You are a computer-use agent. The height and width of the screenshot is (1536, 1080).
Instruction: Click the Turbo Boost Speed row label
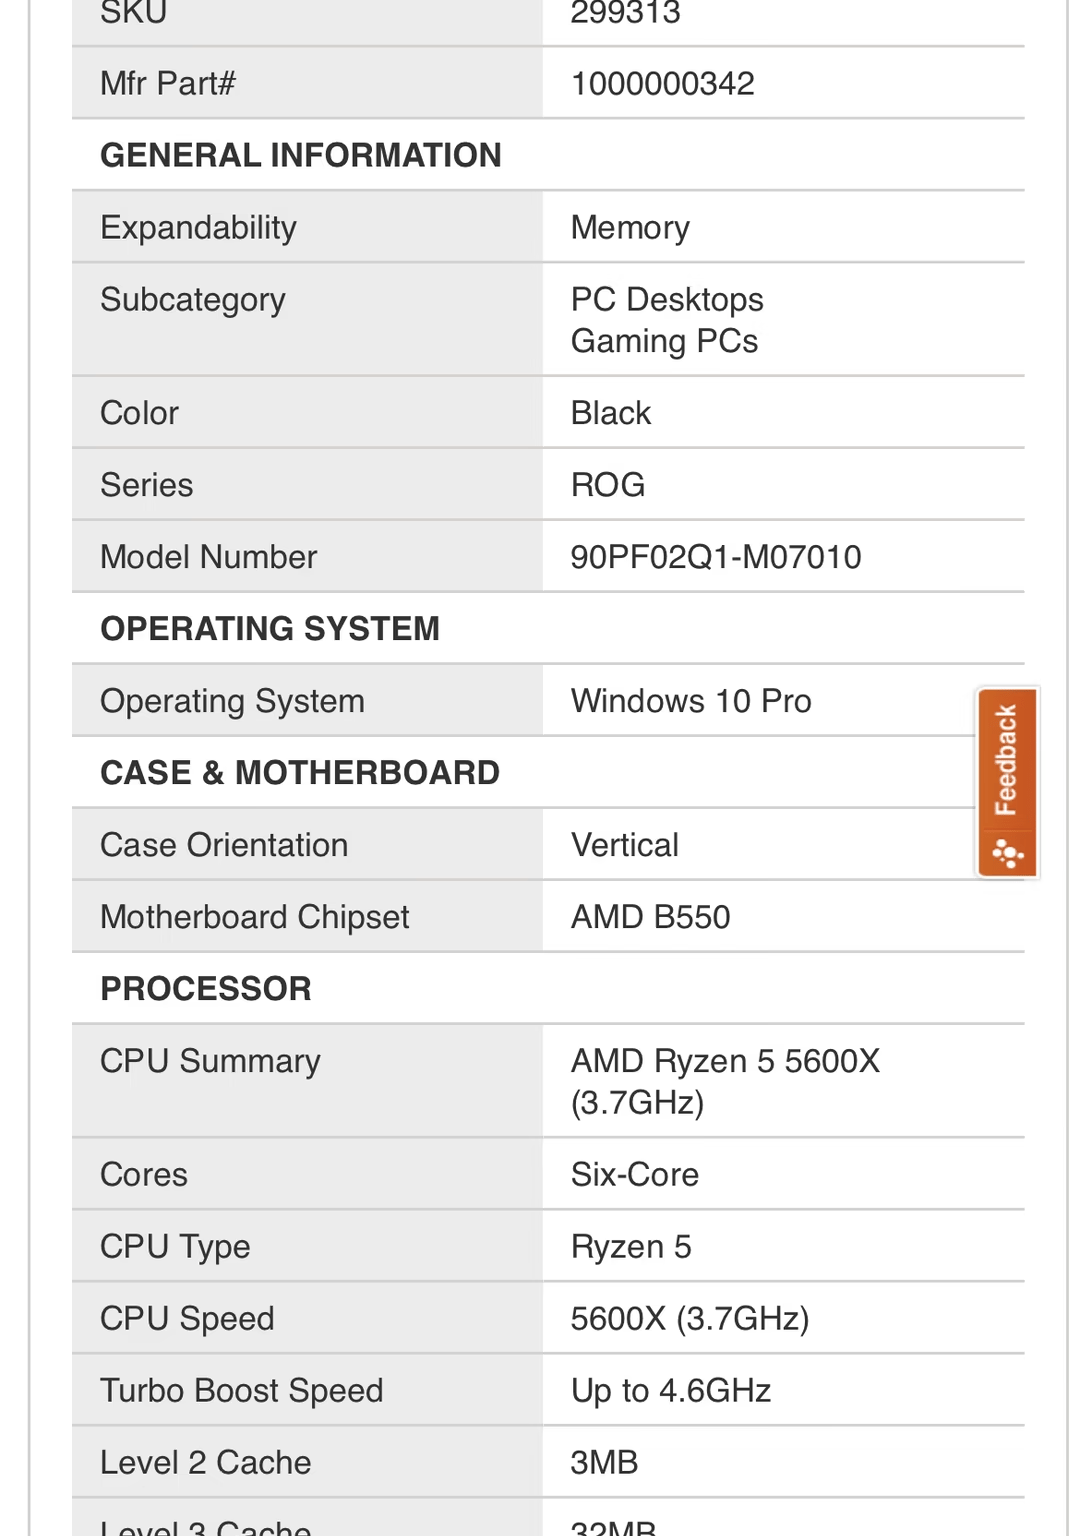pyautogui.click(x=242, y=1391)
